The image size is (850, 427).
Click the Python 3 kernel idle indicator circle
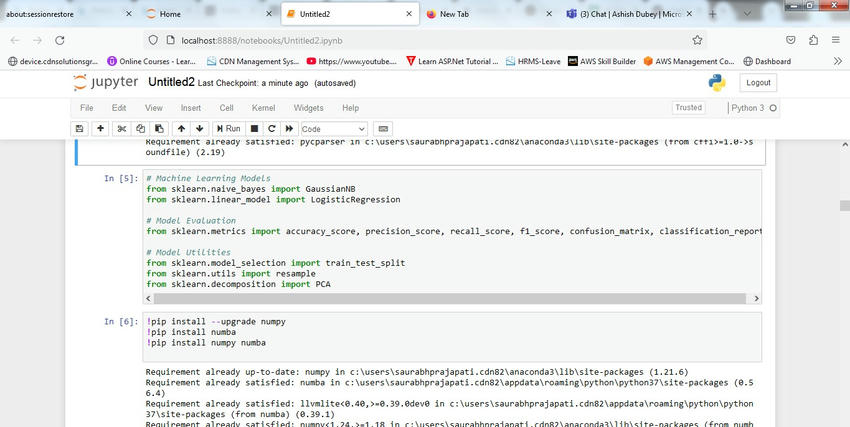tap(773, 108)
